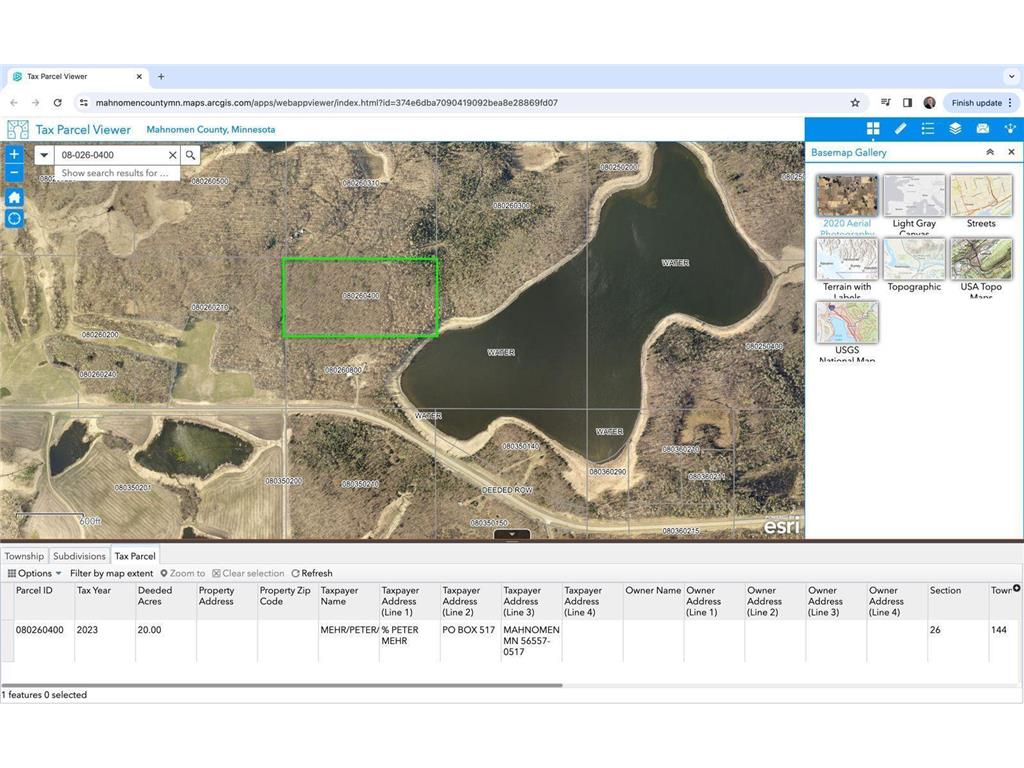Collapse the Basemap Gallery panel
1024x768 pixels.
tap(990, 152)
